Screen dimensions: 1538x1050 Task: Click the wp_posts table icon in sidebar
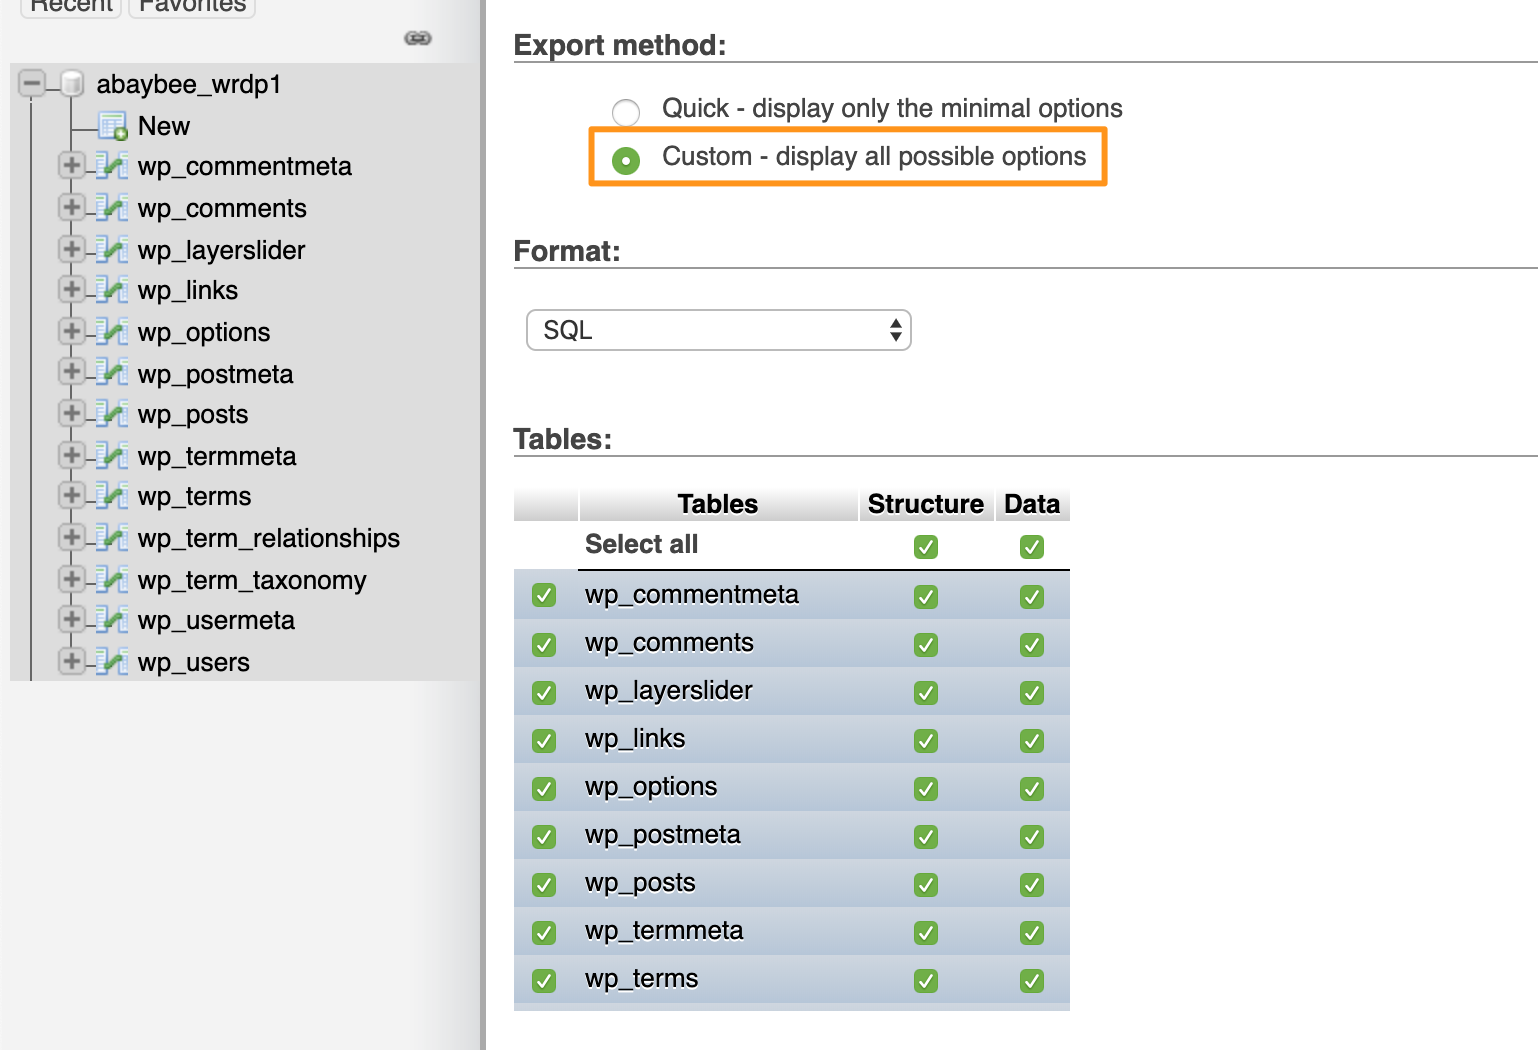[112, 414]
